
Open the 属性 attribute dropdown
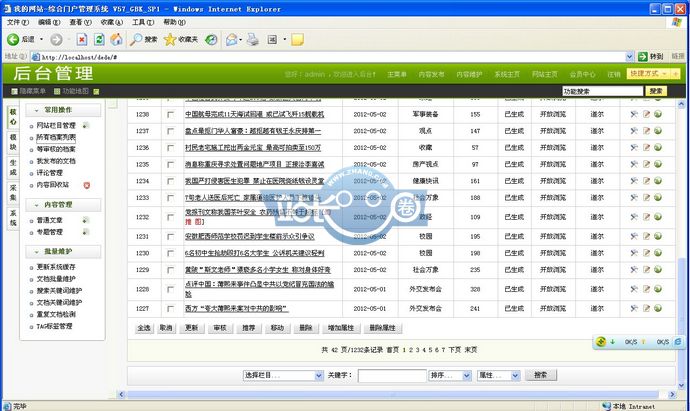coord(499,375)
